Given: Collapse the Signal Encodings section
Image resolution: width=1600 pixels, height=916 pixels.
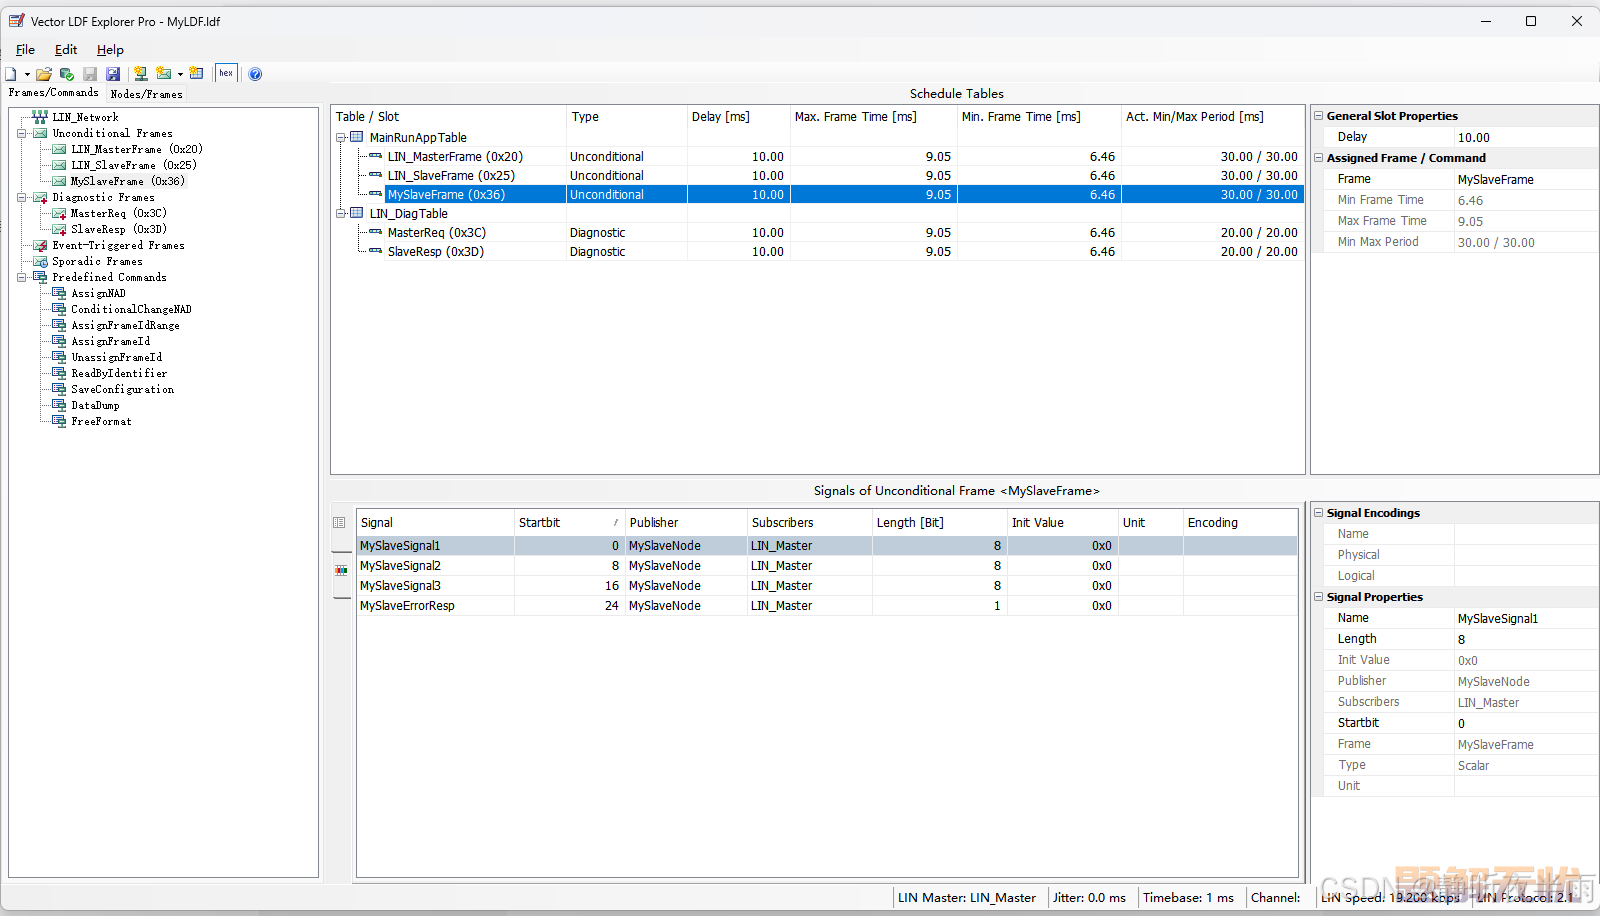Looking at the screenshot, I should [x=1318, y=513].
